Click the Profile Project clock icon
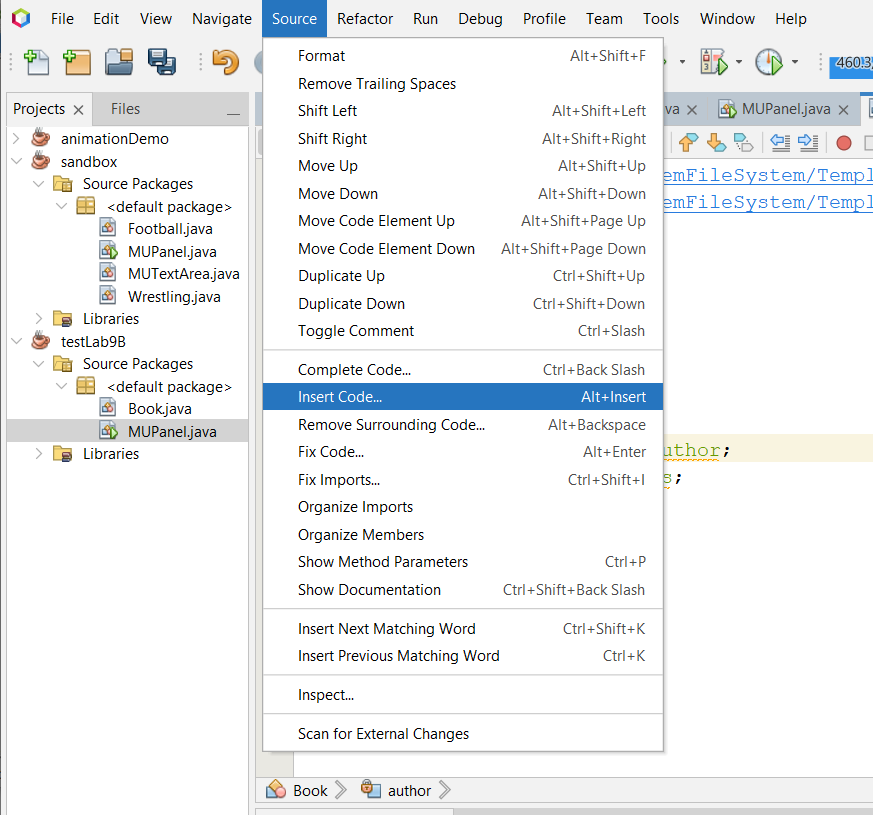873x815 pixels. pyautogui.click(x=768, y=62)
